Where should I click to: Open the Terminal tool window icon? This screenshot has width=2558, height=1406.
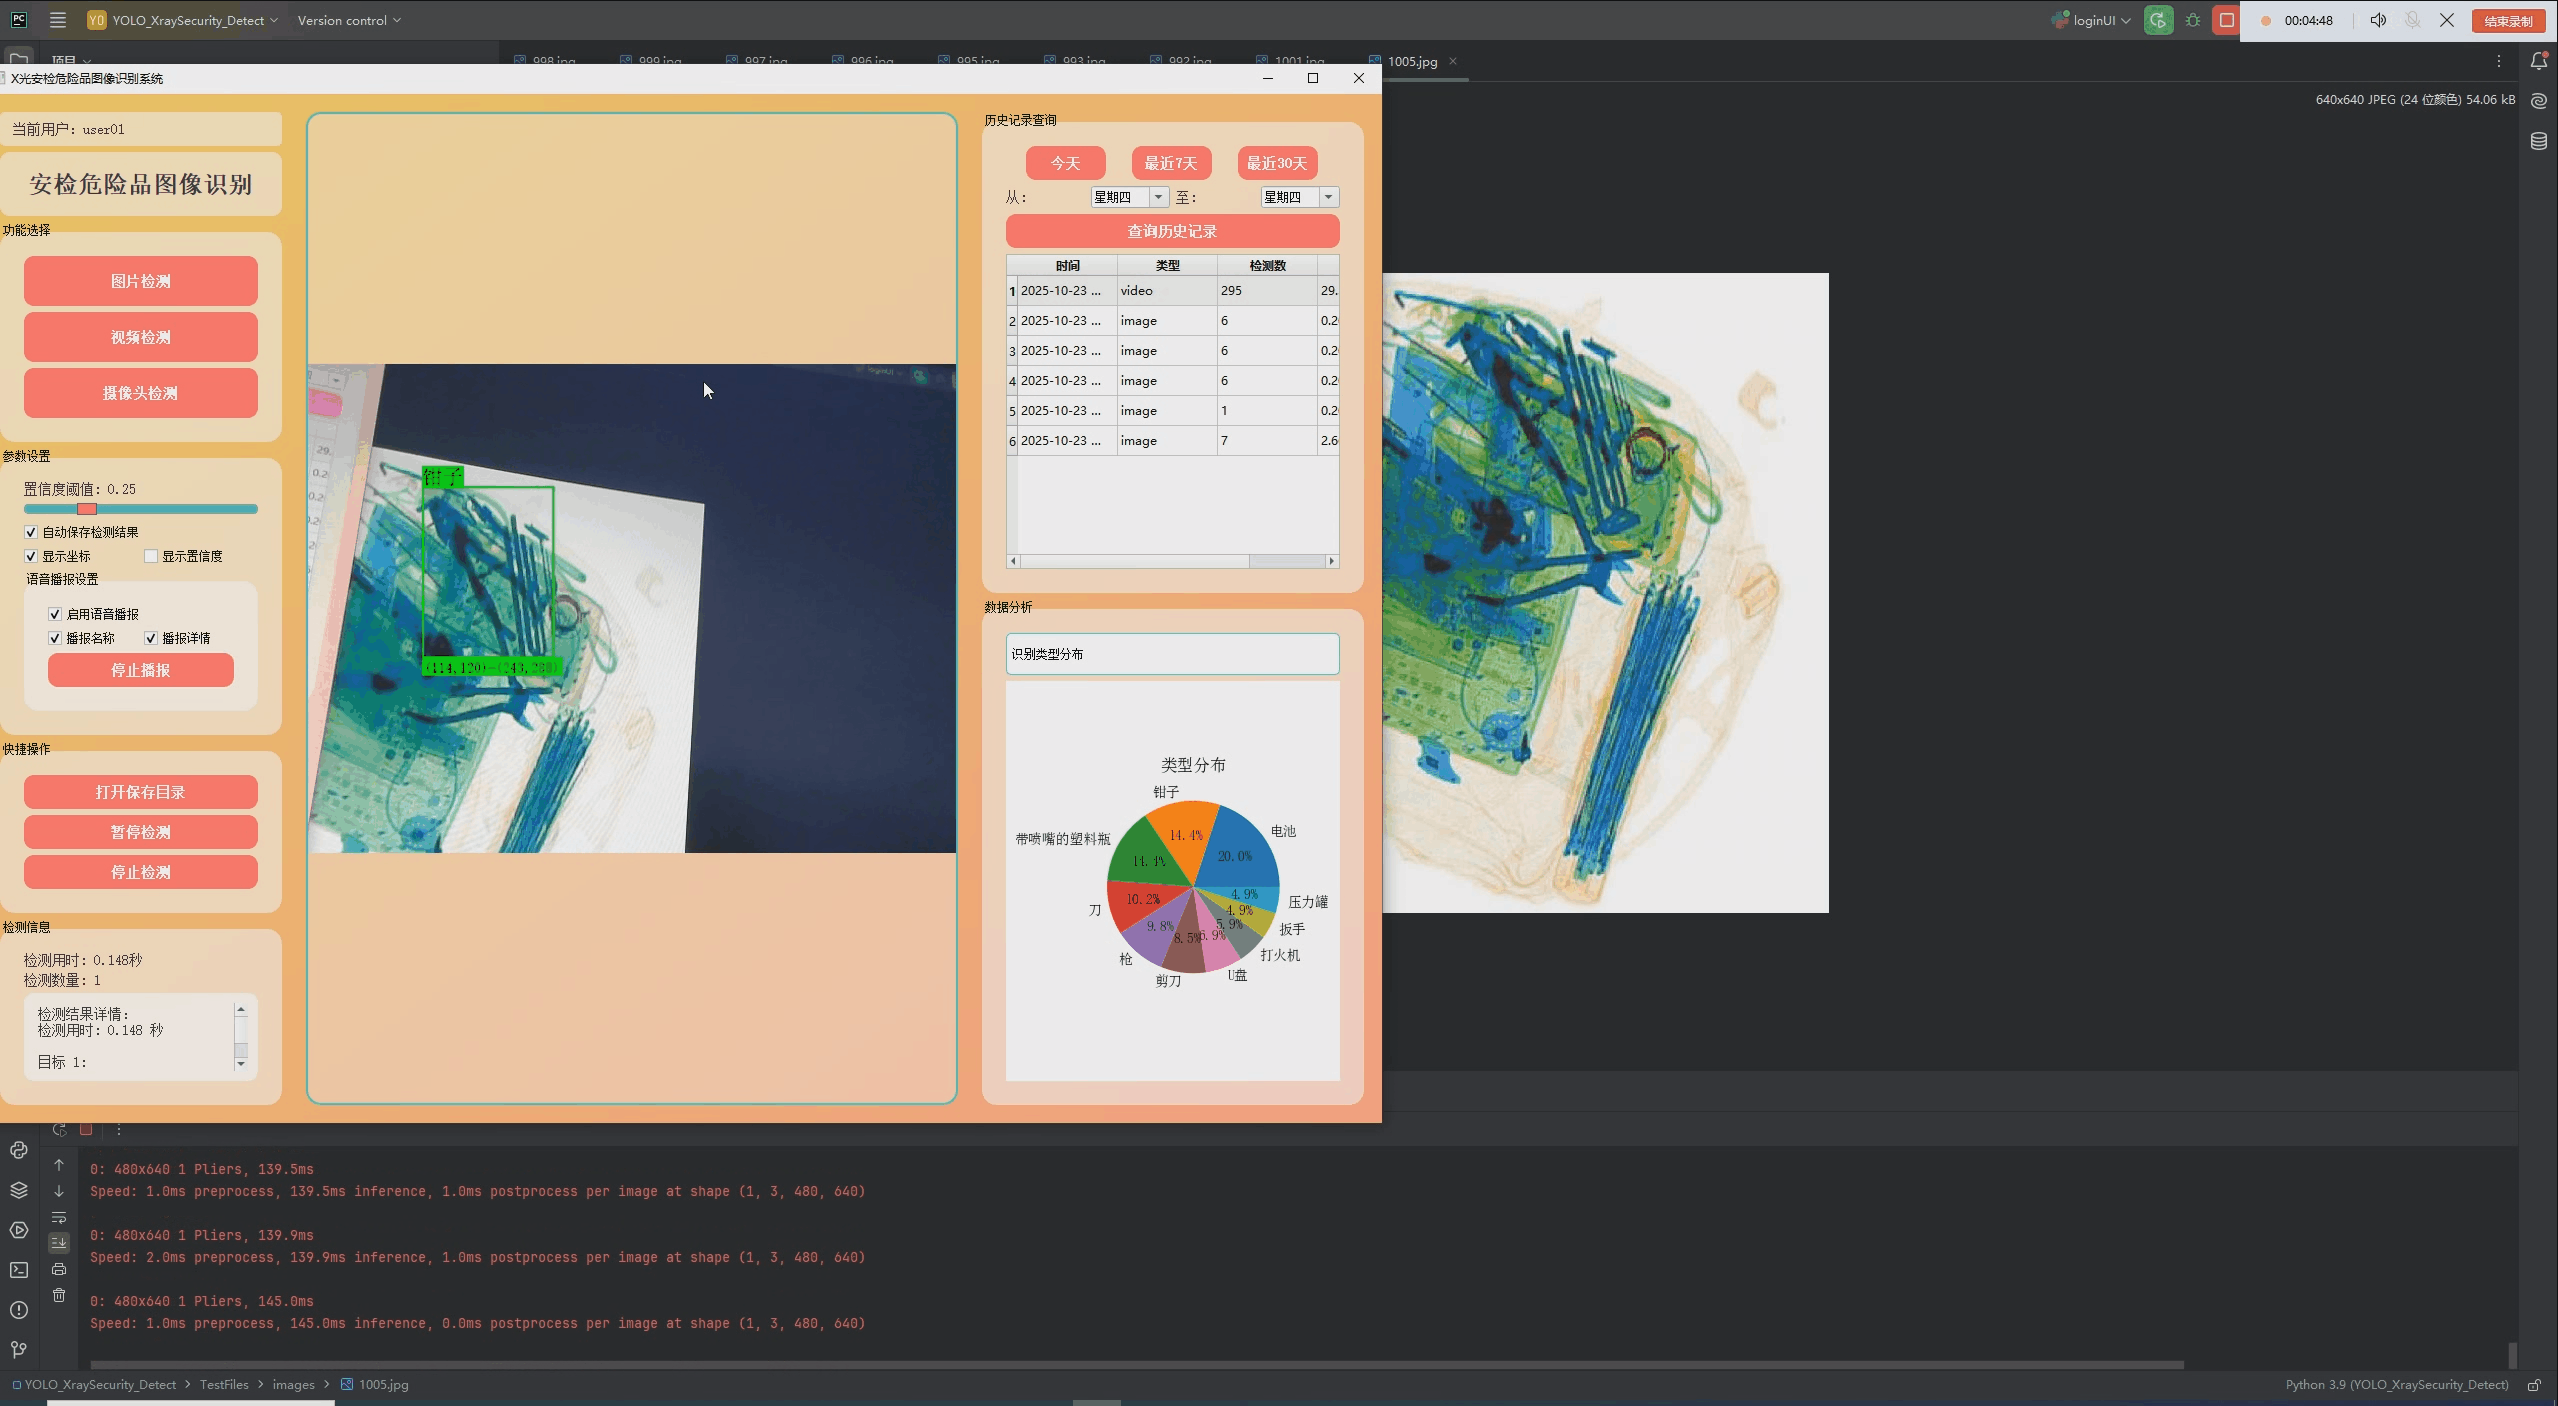pos(18,1270)
